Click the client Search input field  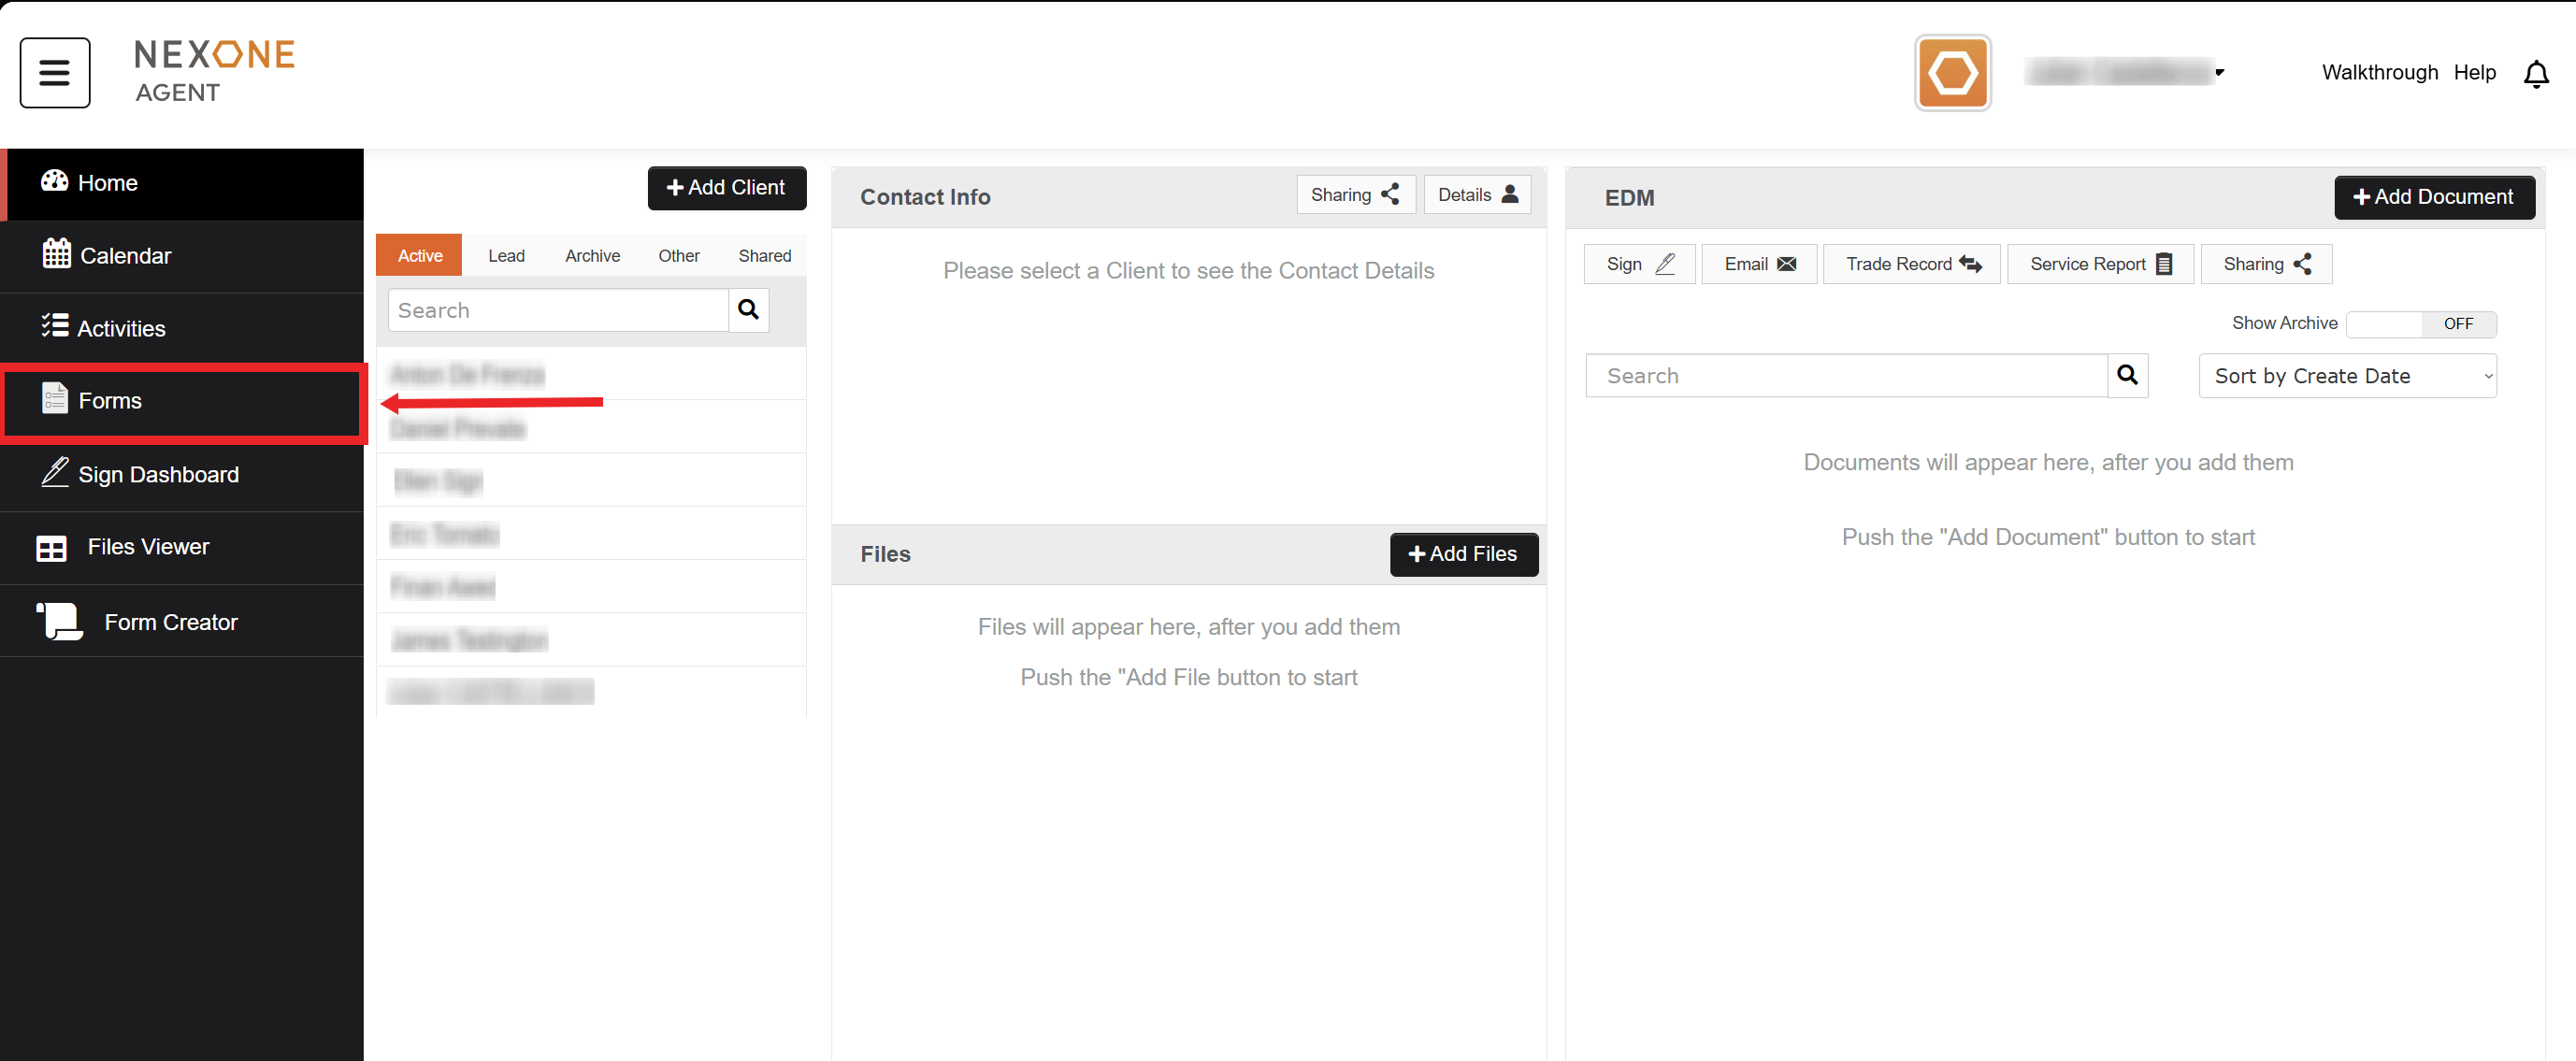coord(557,310)
